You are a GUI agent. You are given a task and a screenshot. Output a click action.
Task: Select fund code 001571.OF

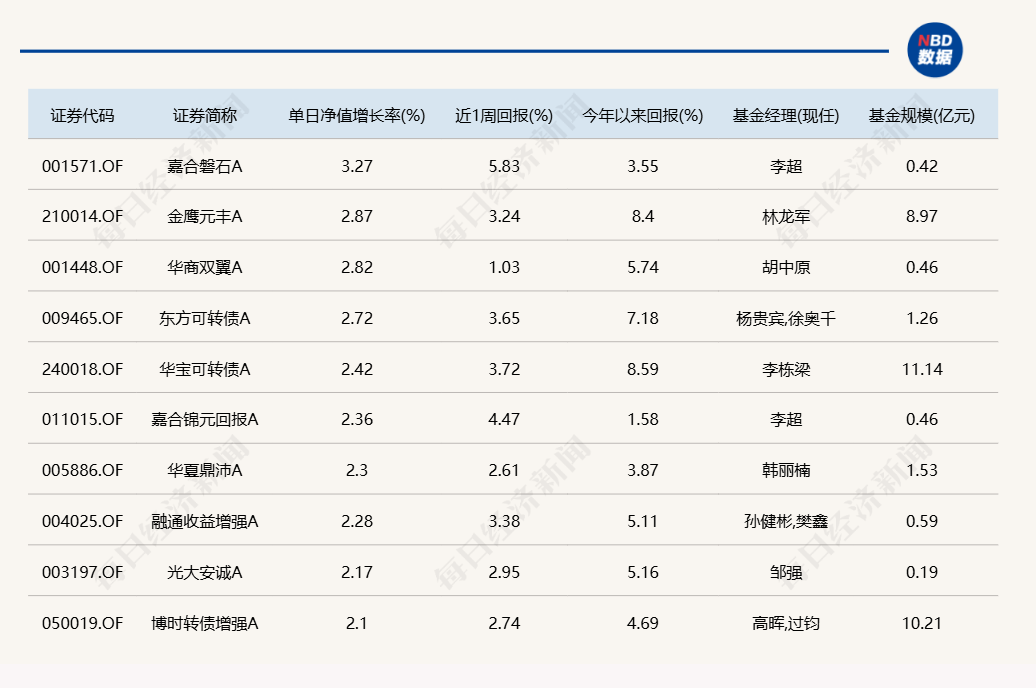click(81, 166)
